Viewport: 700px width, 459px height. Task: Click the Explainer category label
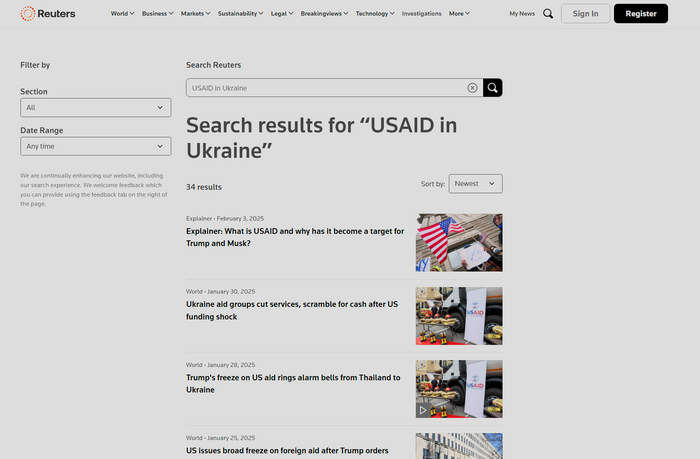point(199,218)
